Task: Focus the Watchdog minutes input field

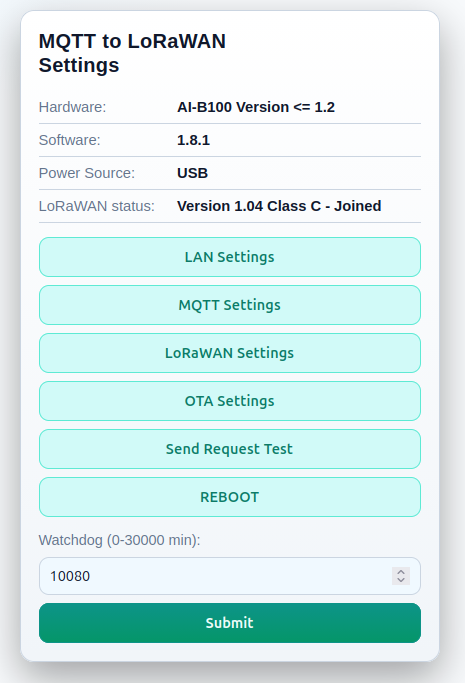Action: [x=230, y=576]
